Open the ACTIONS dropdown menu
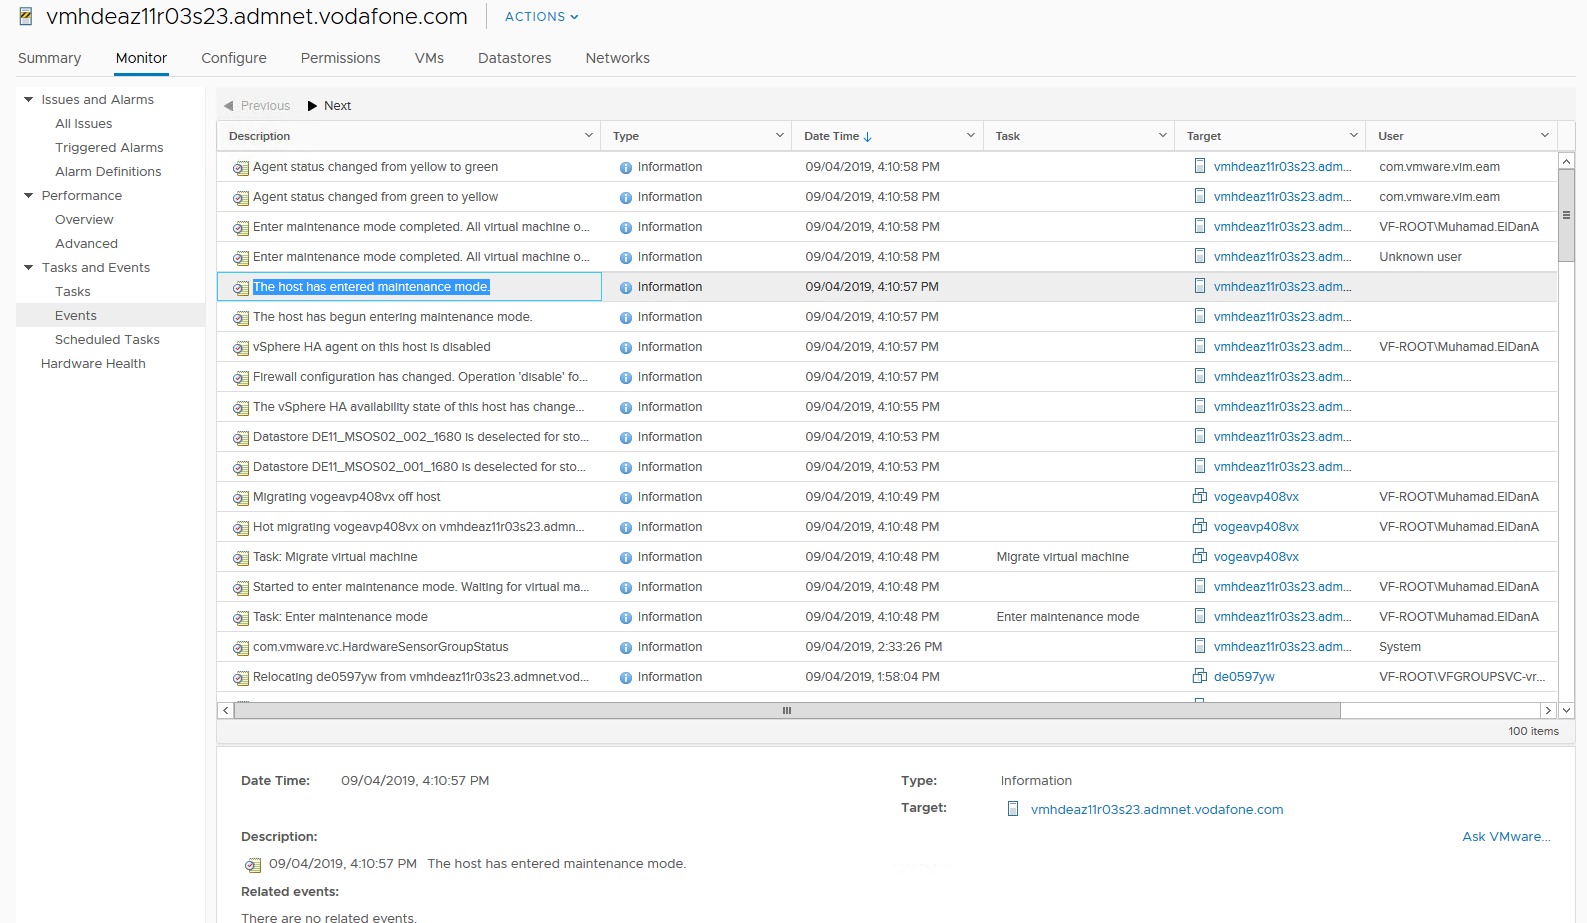The width and height of the screenshot is (1587, 923). [x=541, y=17]
